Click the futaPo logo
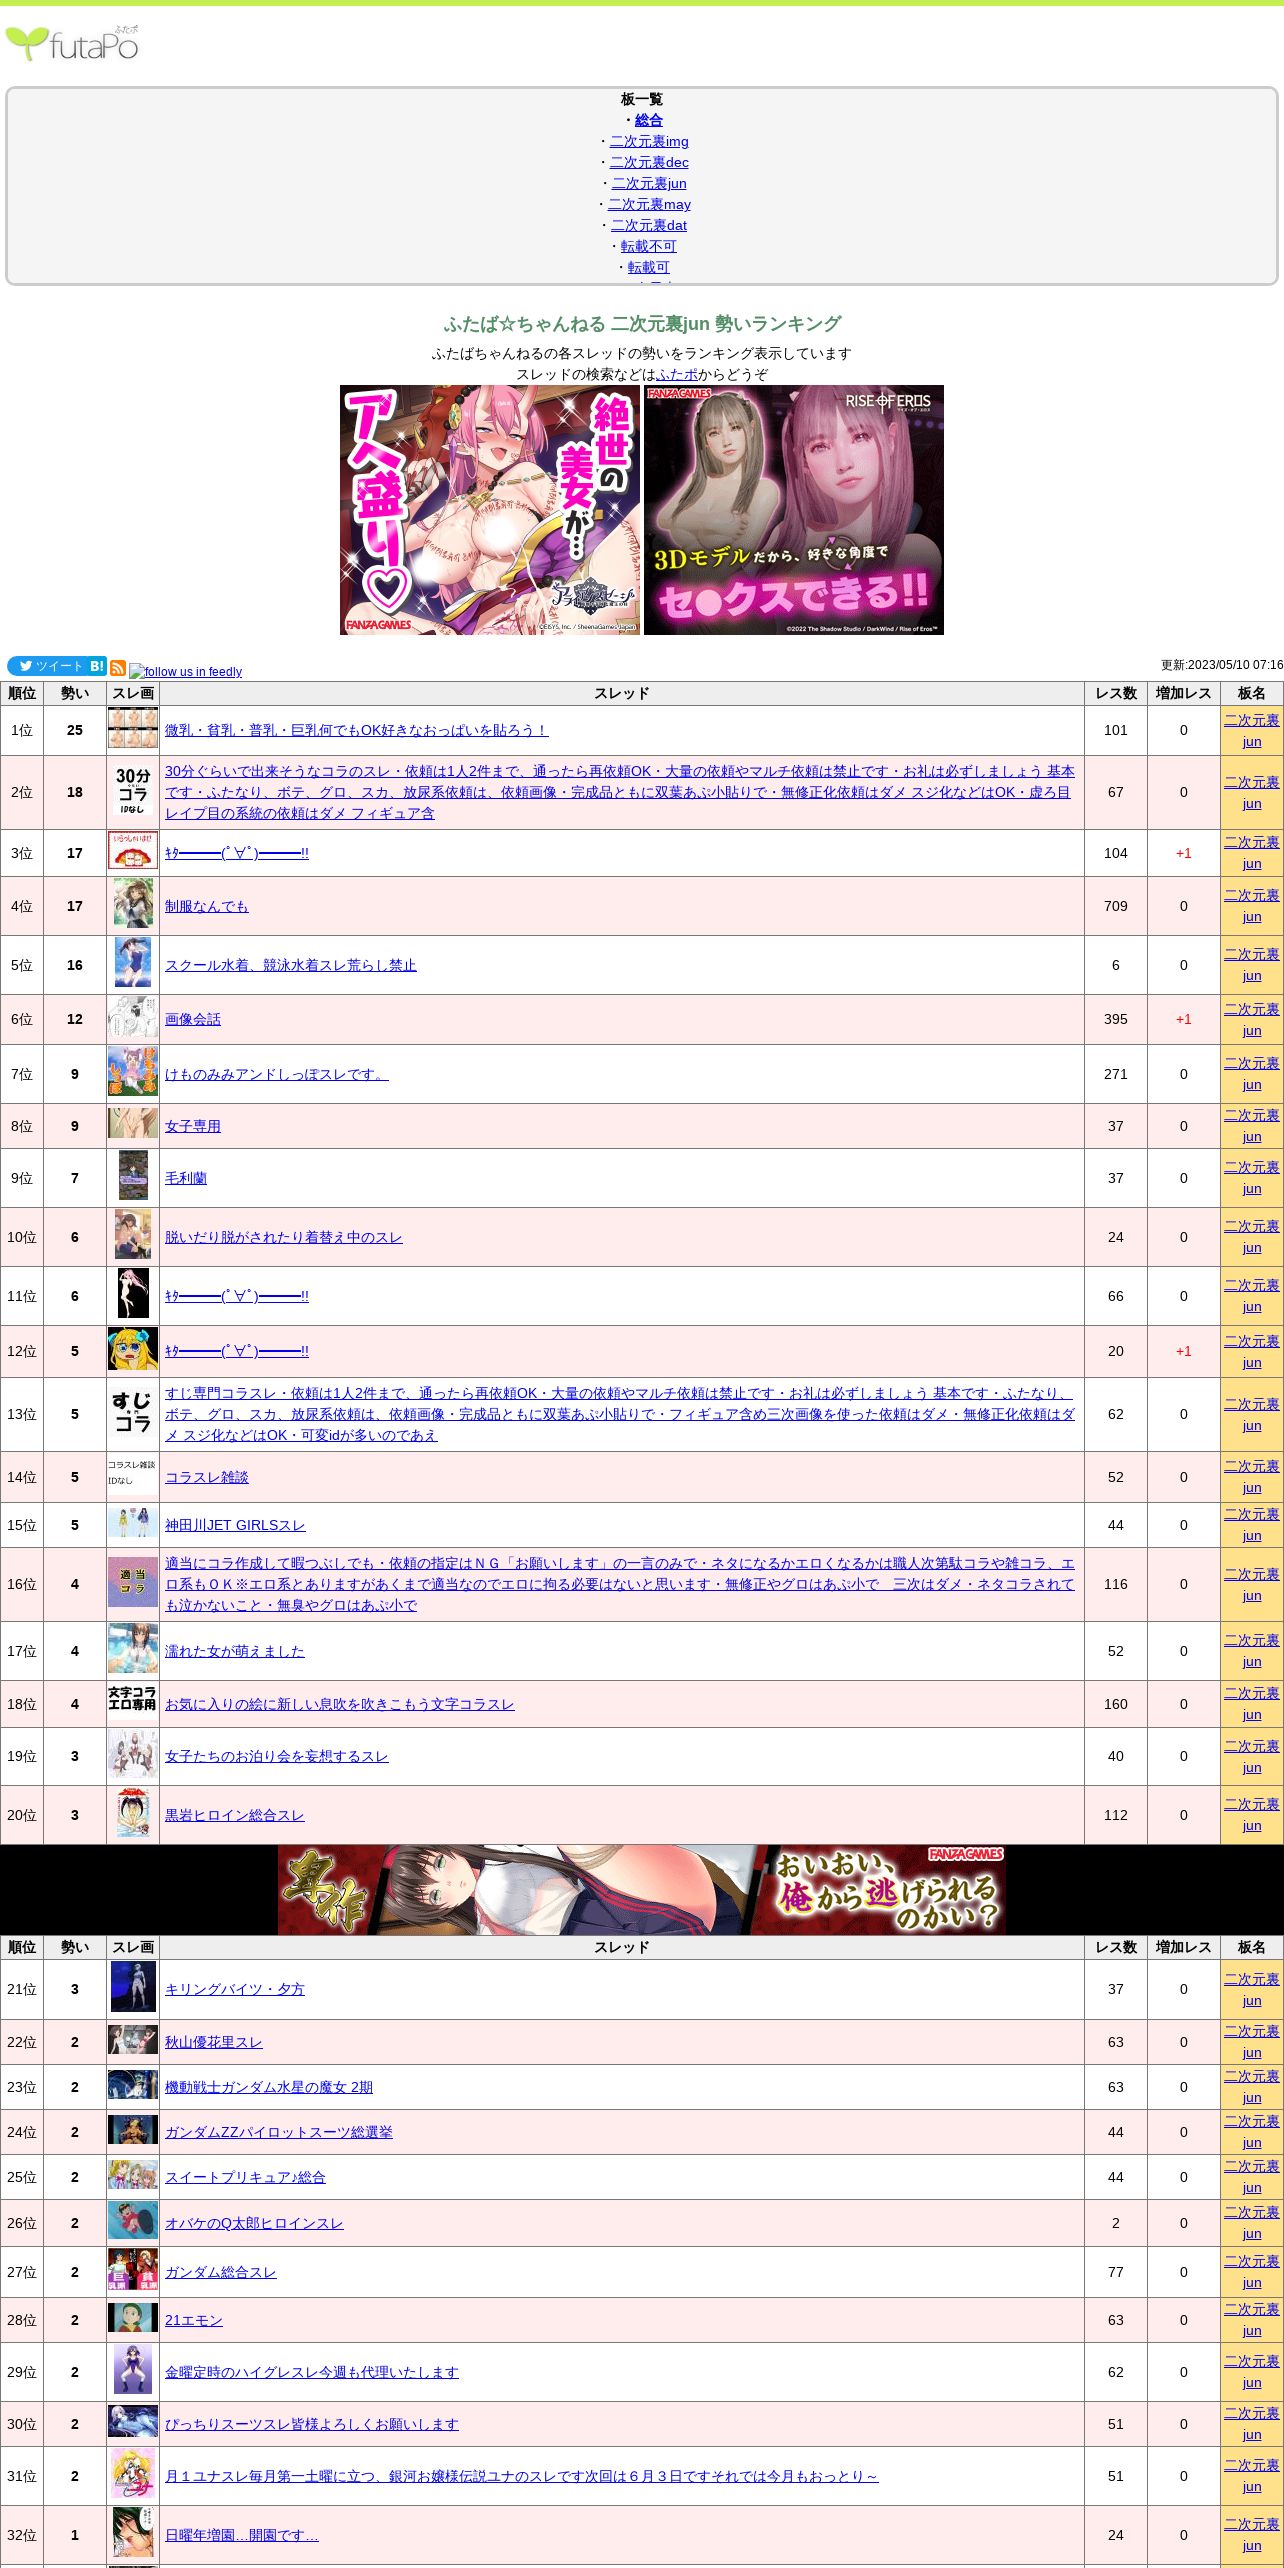 coord(72,43)
